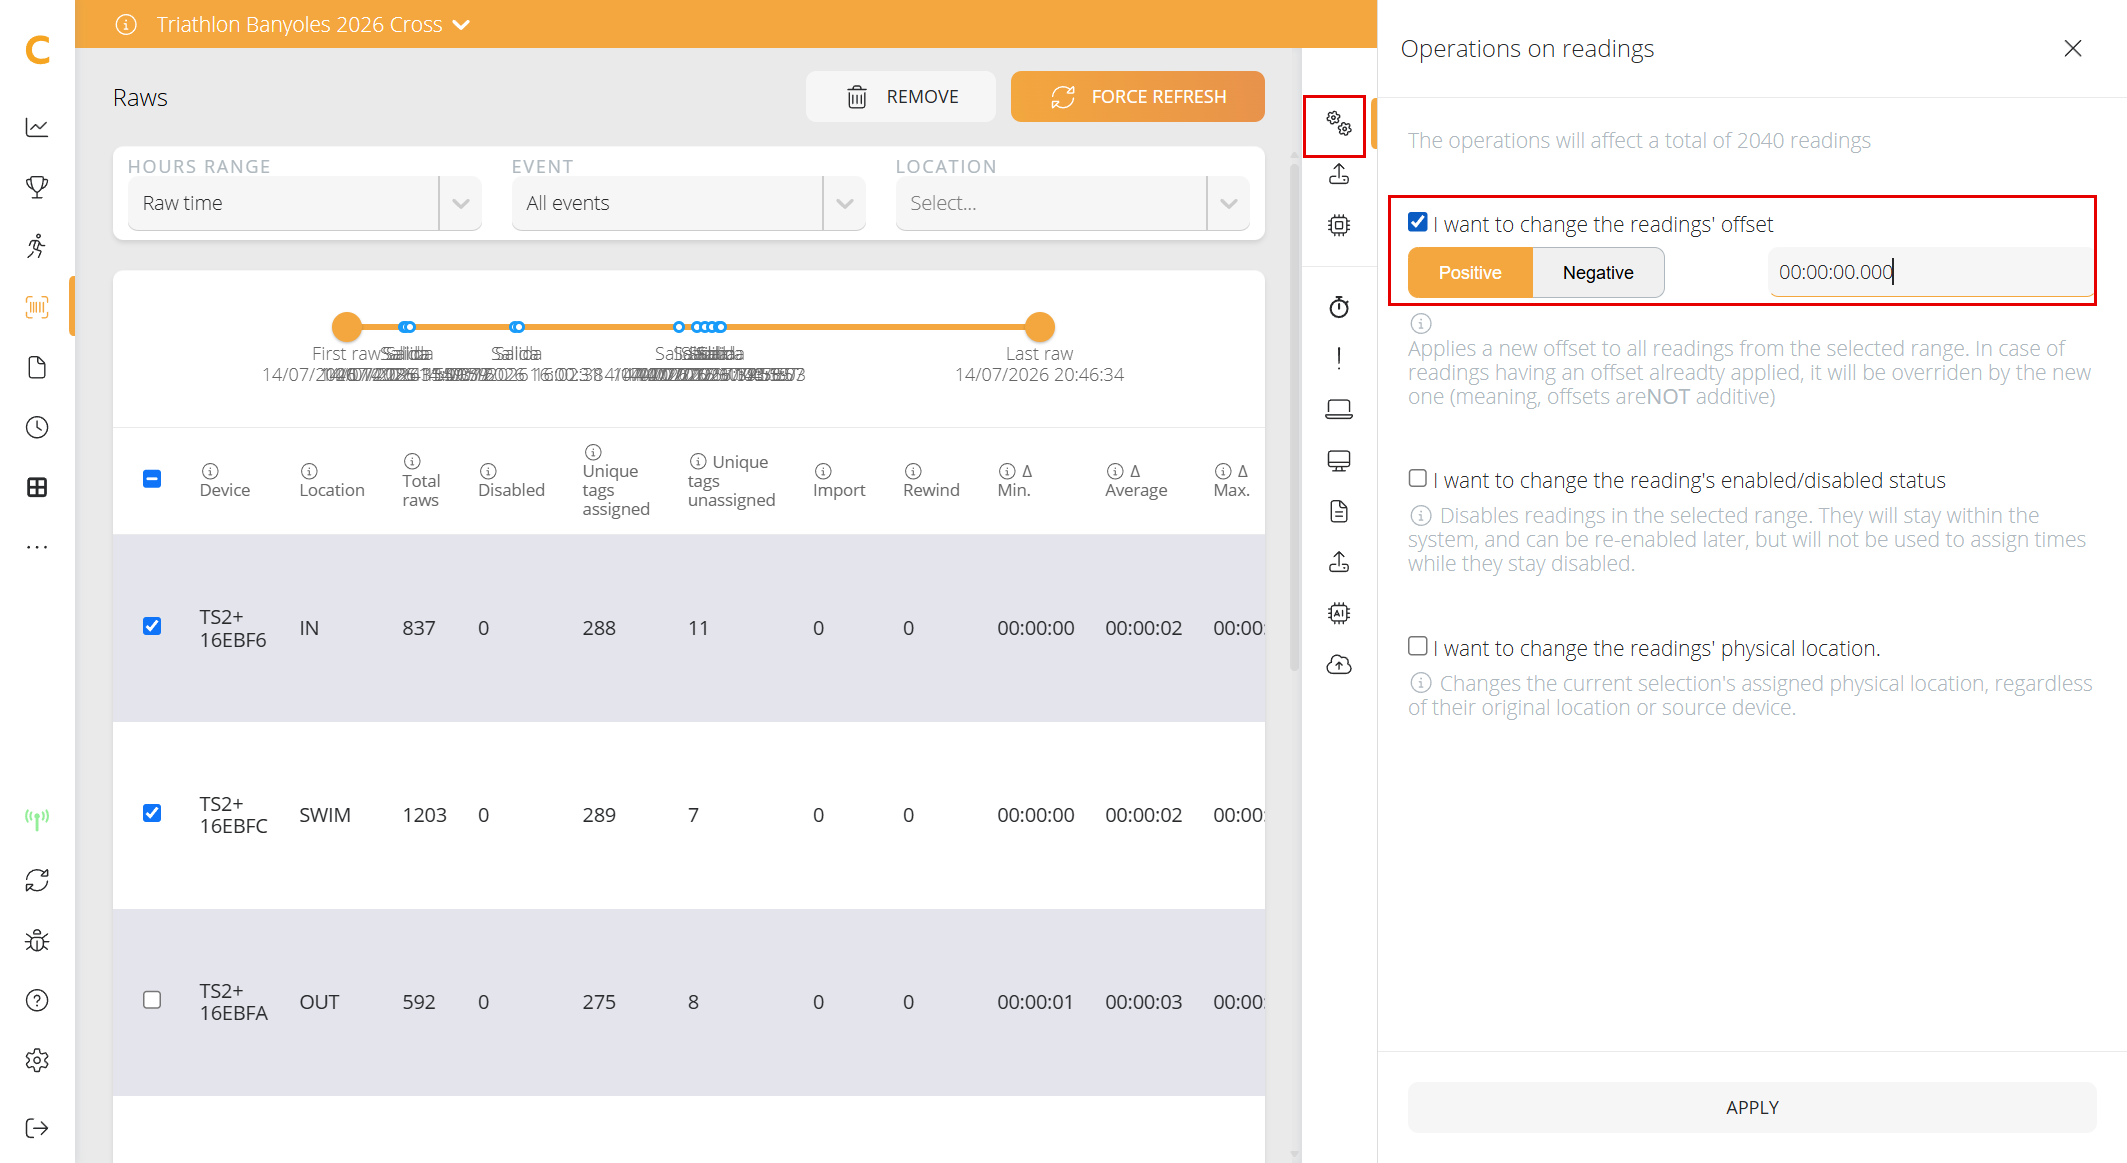
Task: Click the sync arrows icon in sidebar
Action: pos(37,880)
